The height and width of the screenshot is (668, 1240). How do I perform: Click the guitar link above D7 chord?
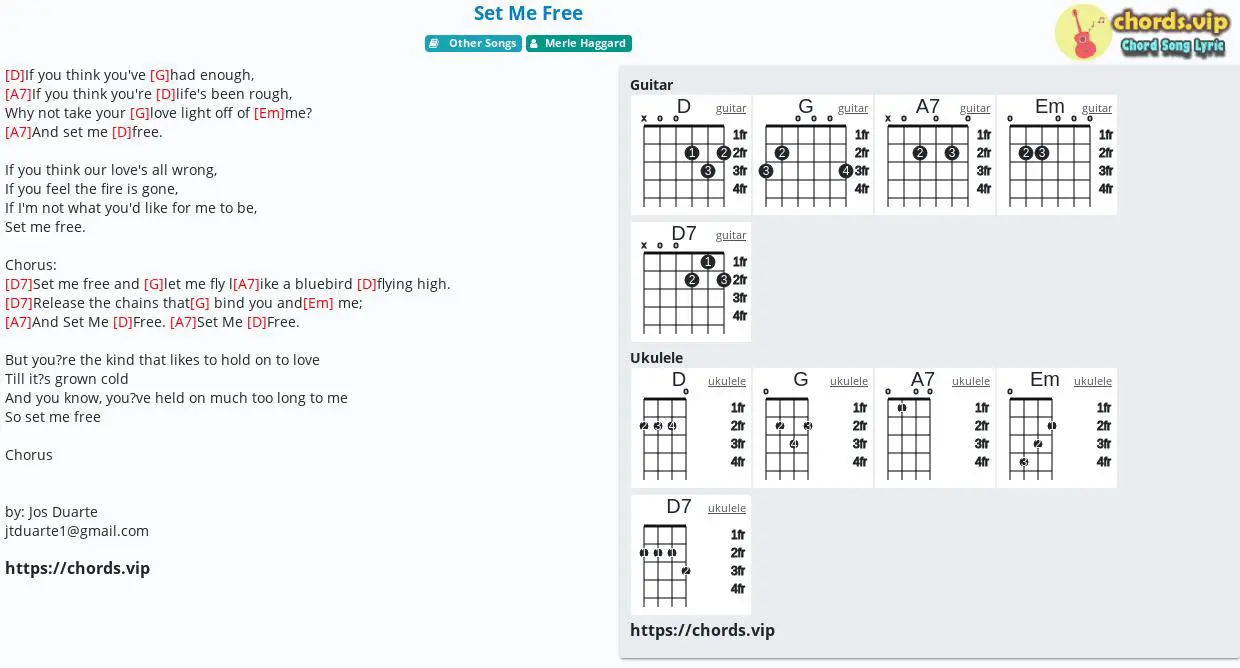point(731,235)
